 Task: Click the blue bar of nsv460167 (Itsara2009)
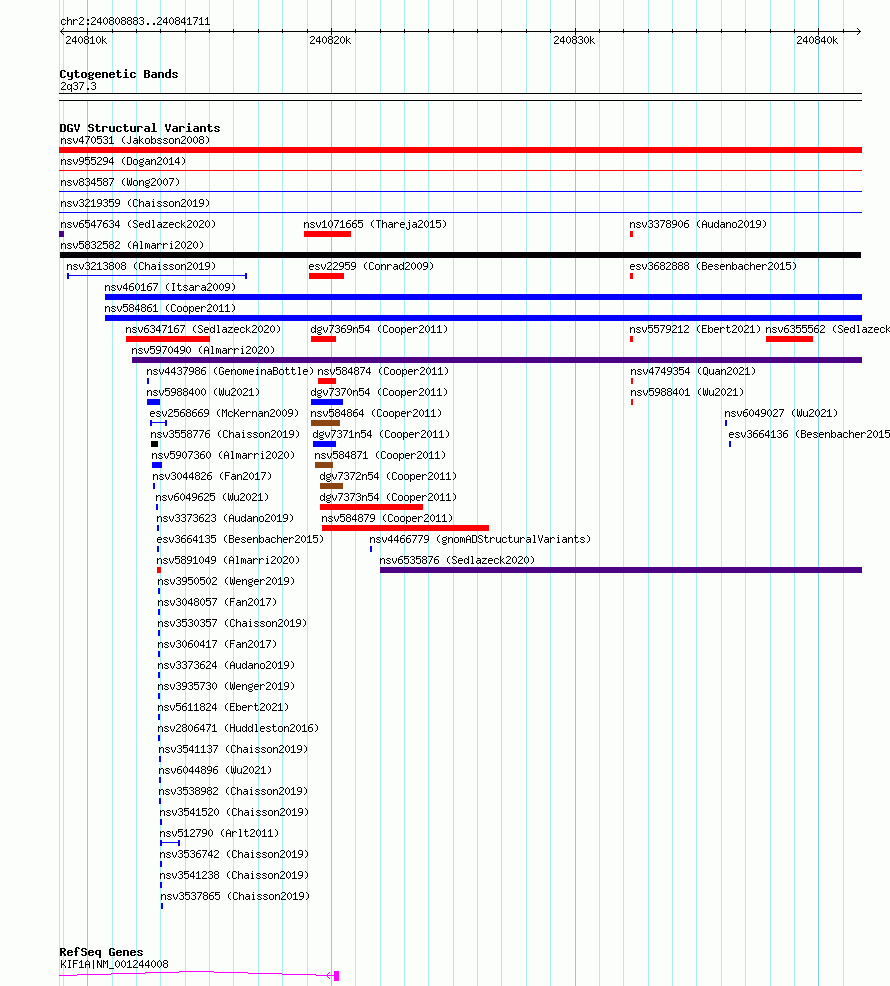click(483, 297)
